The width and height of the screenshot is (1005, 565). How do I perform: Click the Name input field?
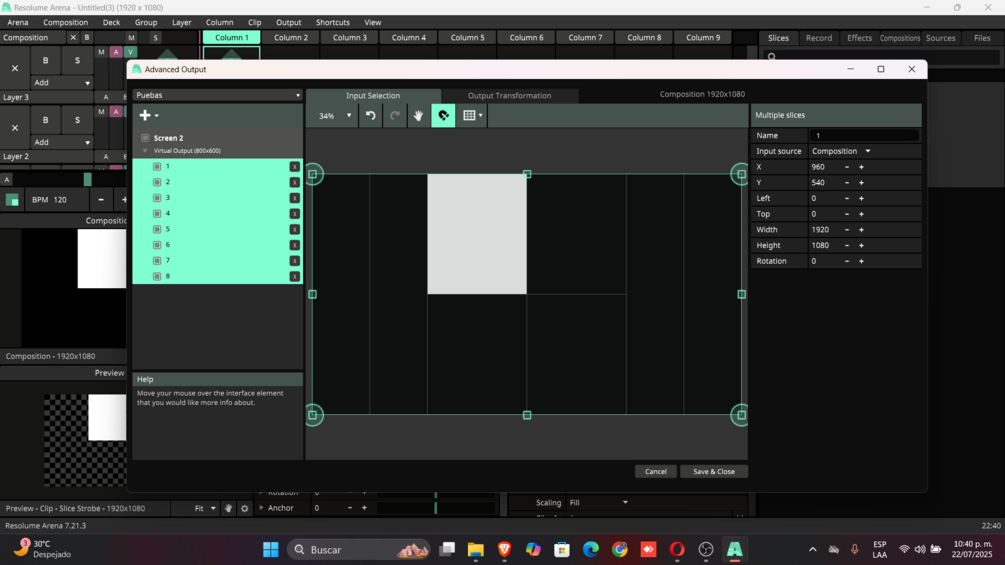click(x=863, y=135)
